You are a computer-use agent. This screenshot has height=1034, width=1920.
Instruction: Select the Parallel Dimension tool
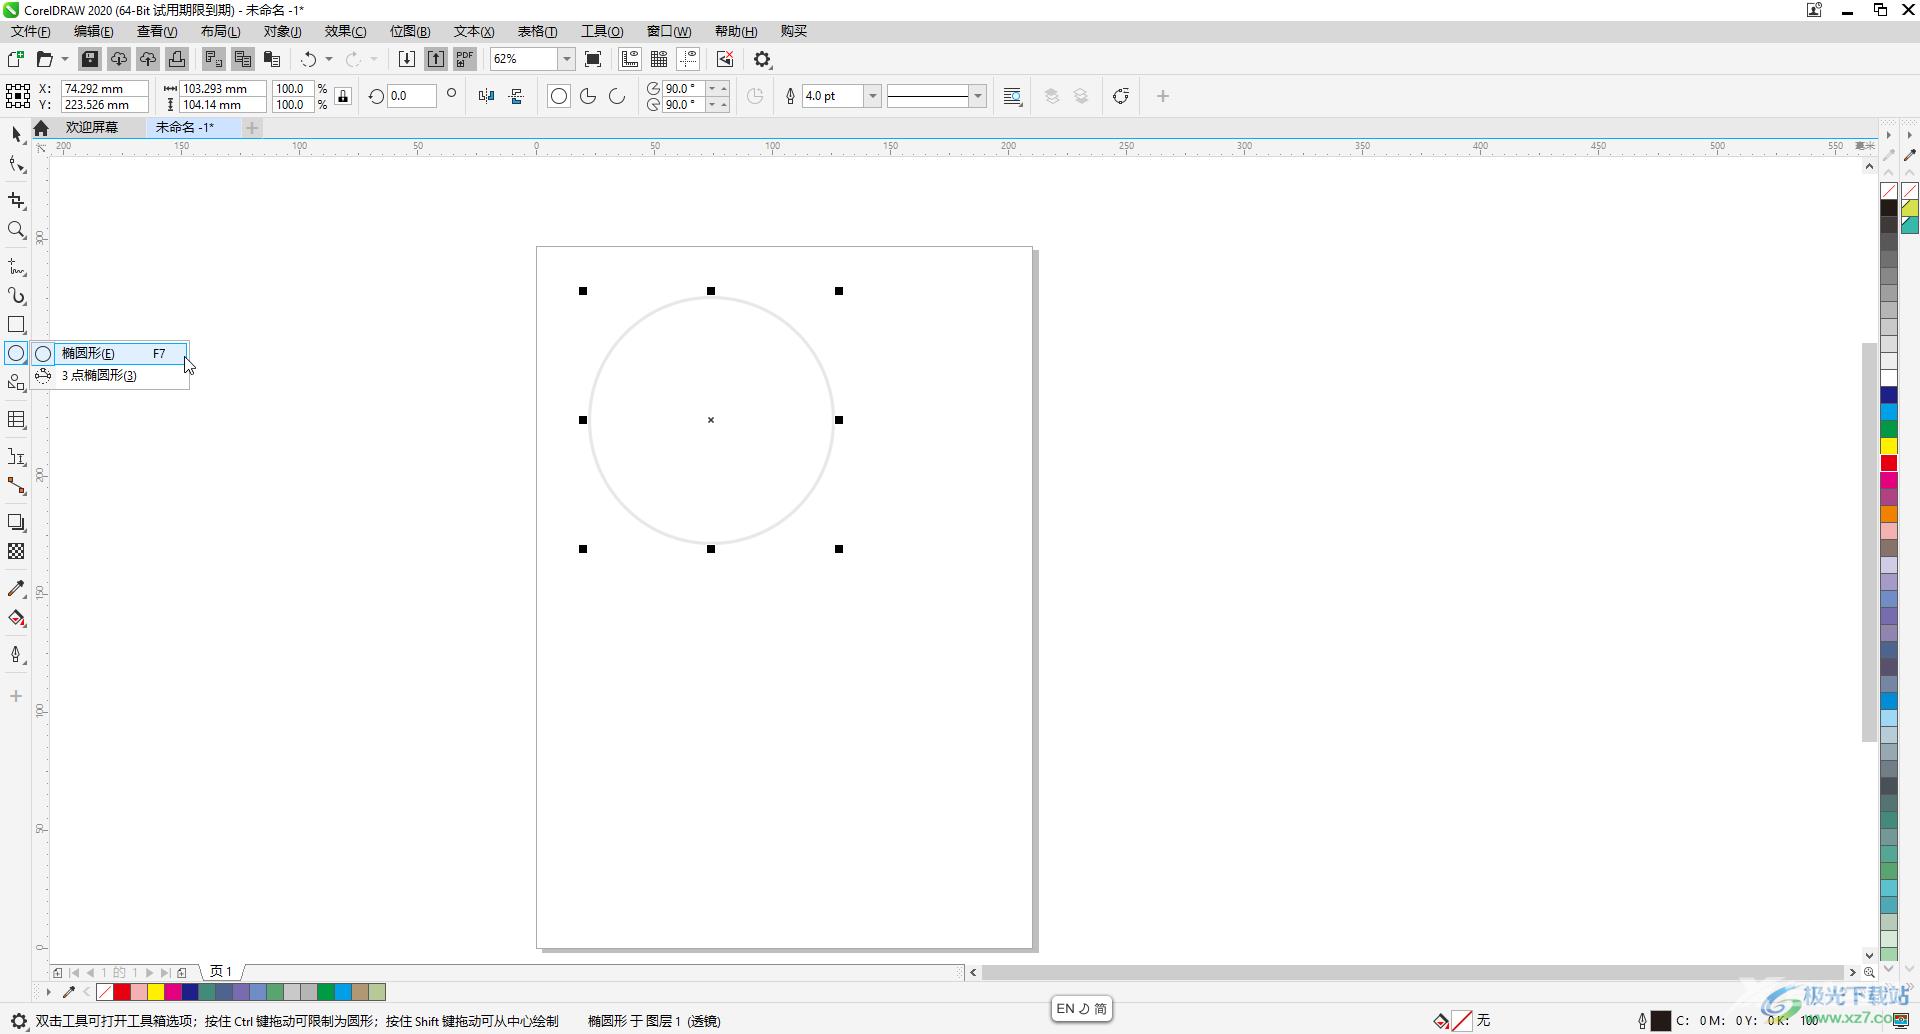coord(16,457)
